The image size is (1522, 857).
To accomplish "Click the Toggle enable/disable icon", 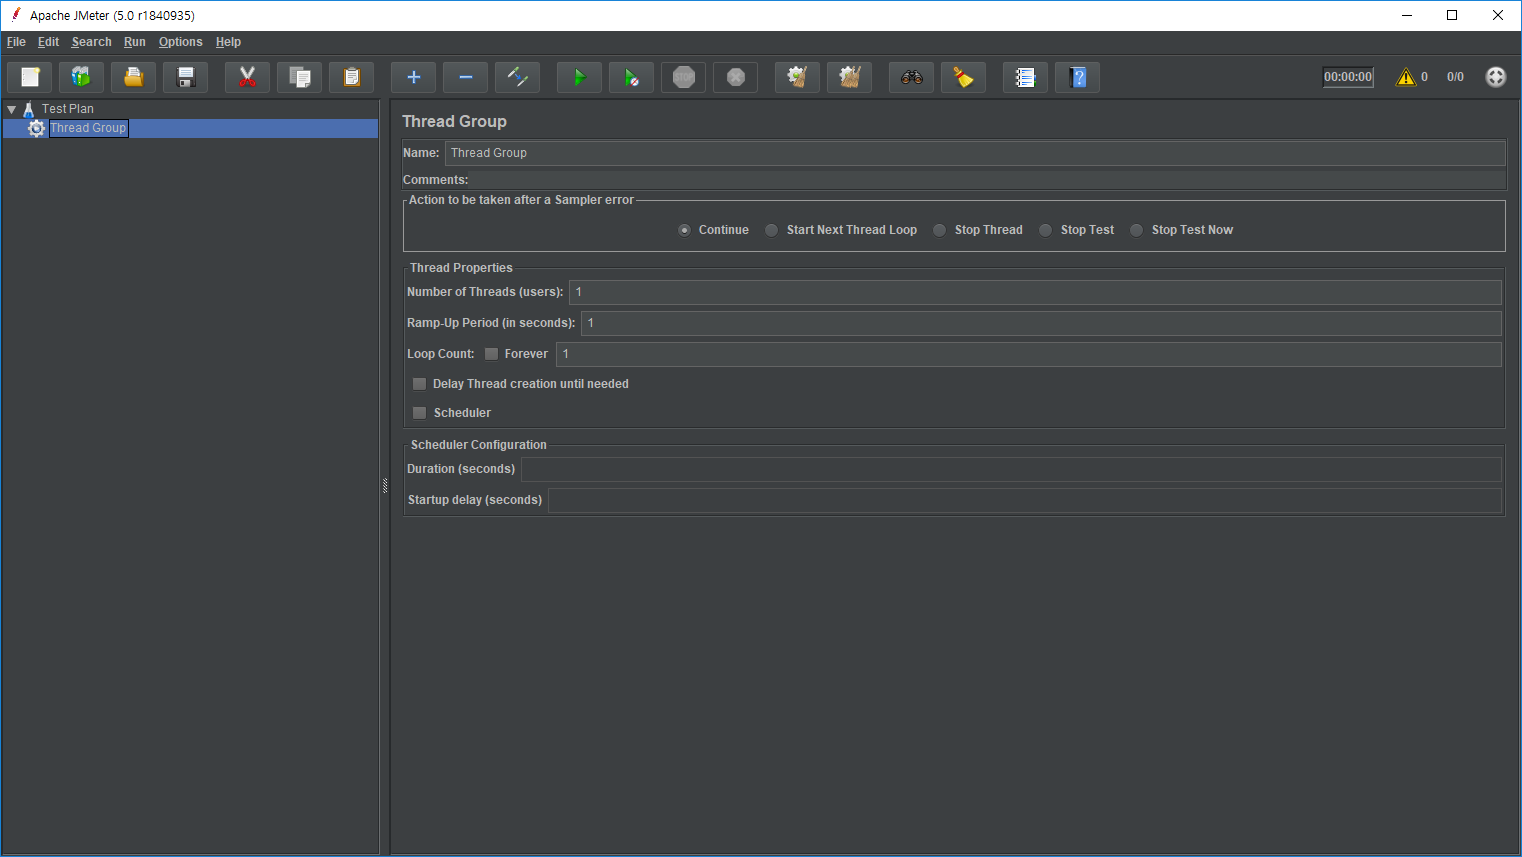I will tap(518, 77).
